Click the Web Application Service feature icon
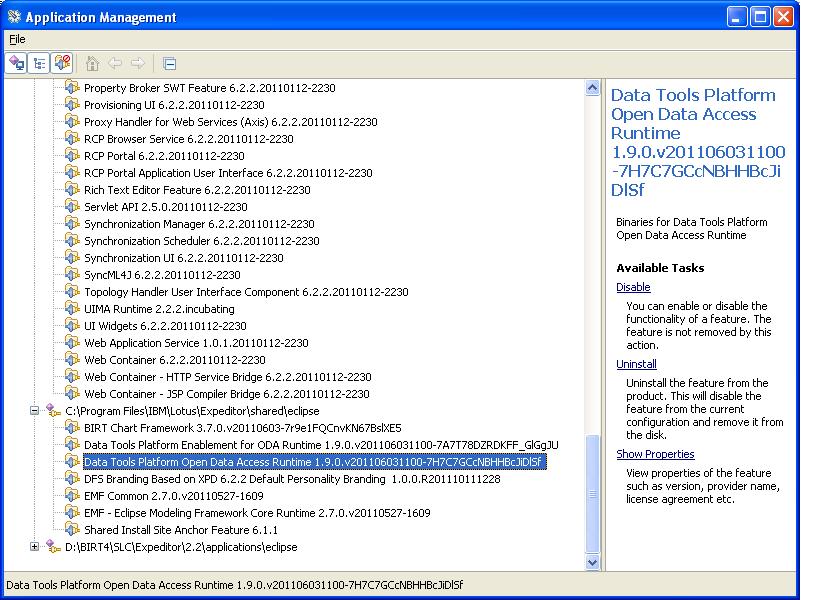Viewport: 840px width, 600px height. click(x=72, y=343)
